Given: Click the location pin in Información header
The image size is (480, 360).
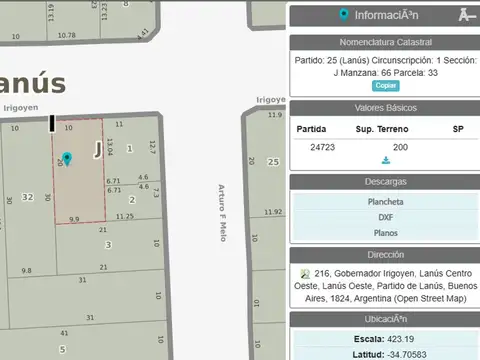Looking at the screenshot, I should tap(344, 15).
